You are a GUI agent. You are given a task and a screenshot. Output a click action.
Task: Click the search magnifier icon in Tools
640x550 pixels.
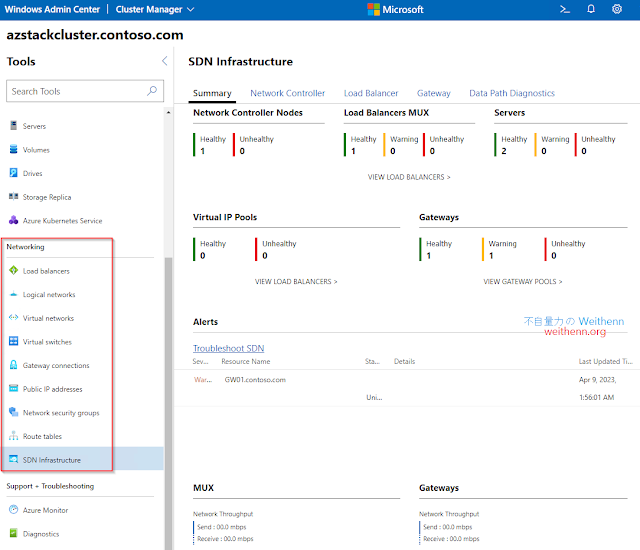coord(152,91)
